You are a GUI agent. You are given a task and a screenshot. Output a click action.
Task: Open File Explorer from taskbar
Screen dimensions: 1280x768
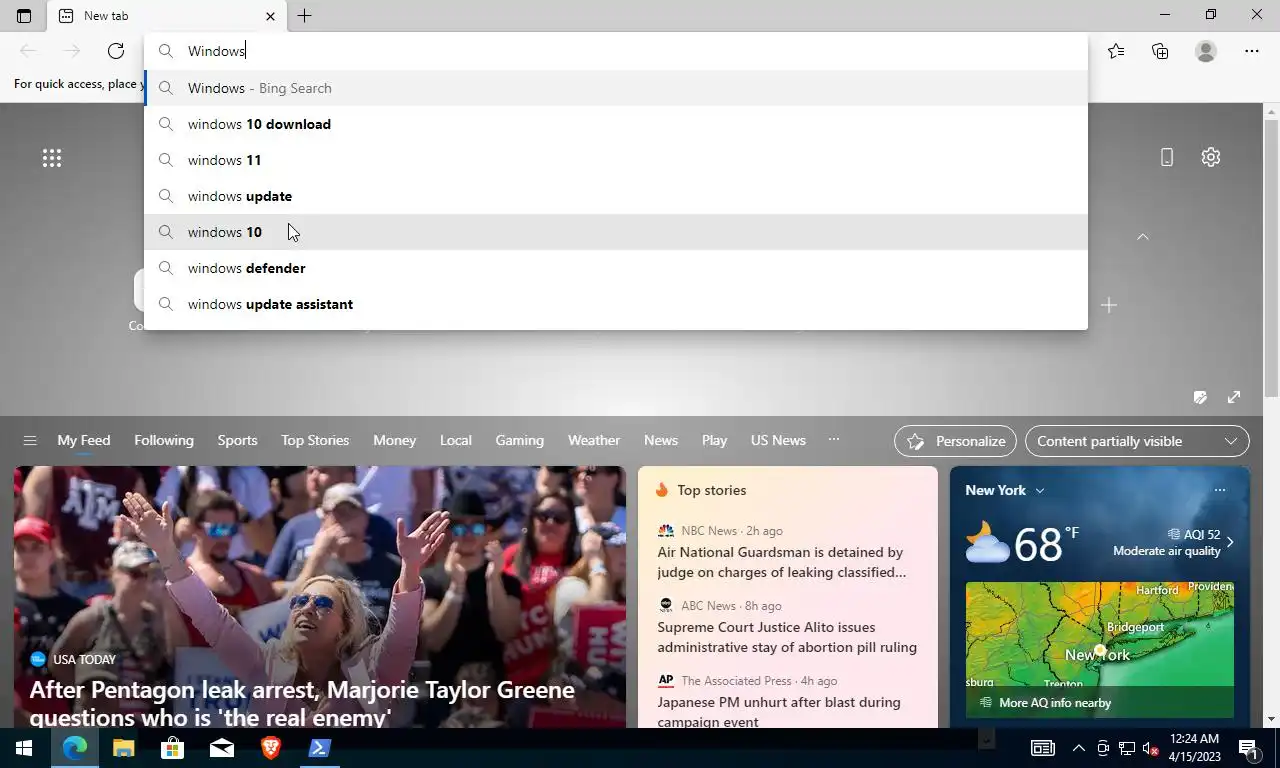point(123,748)
